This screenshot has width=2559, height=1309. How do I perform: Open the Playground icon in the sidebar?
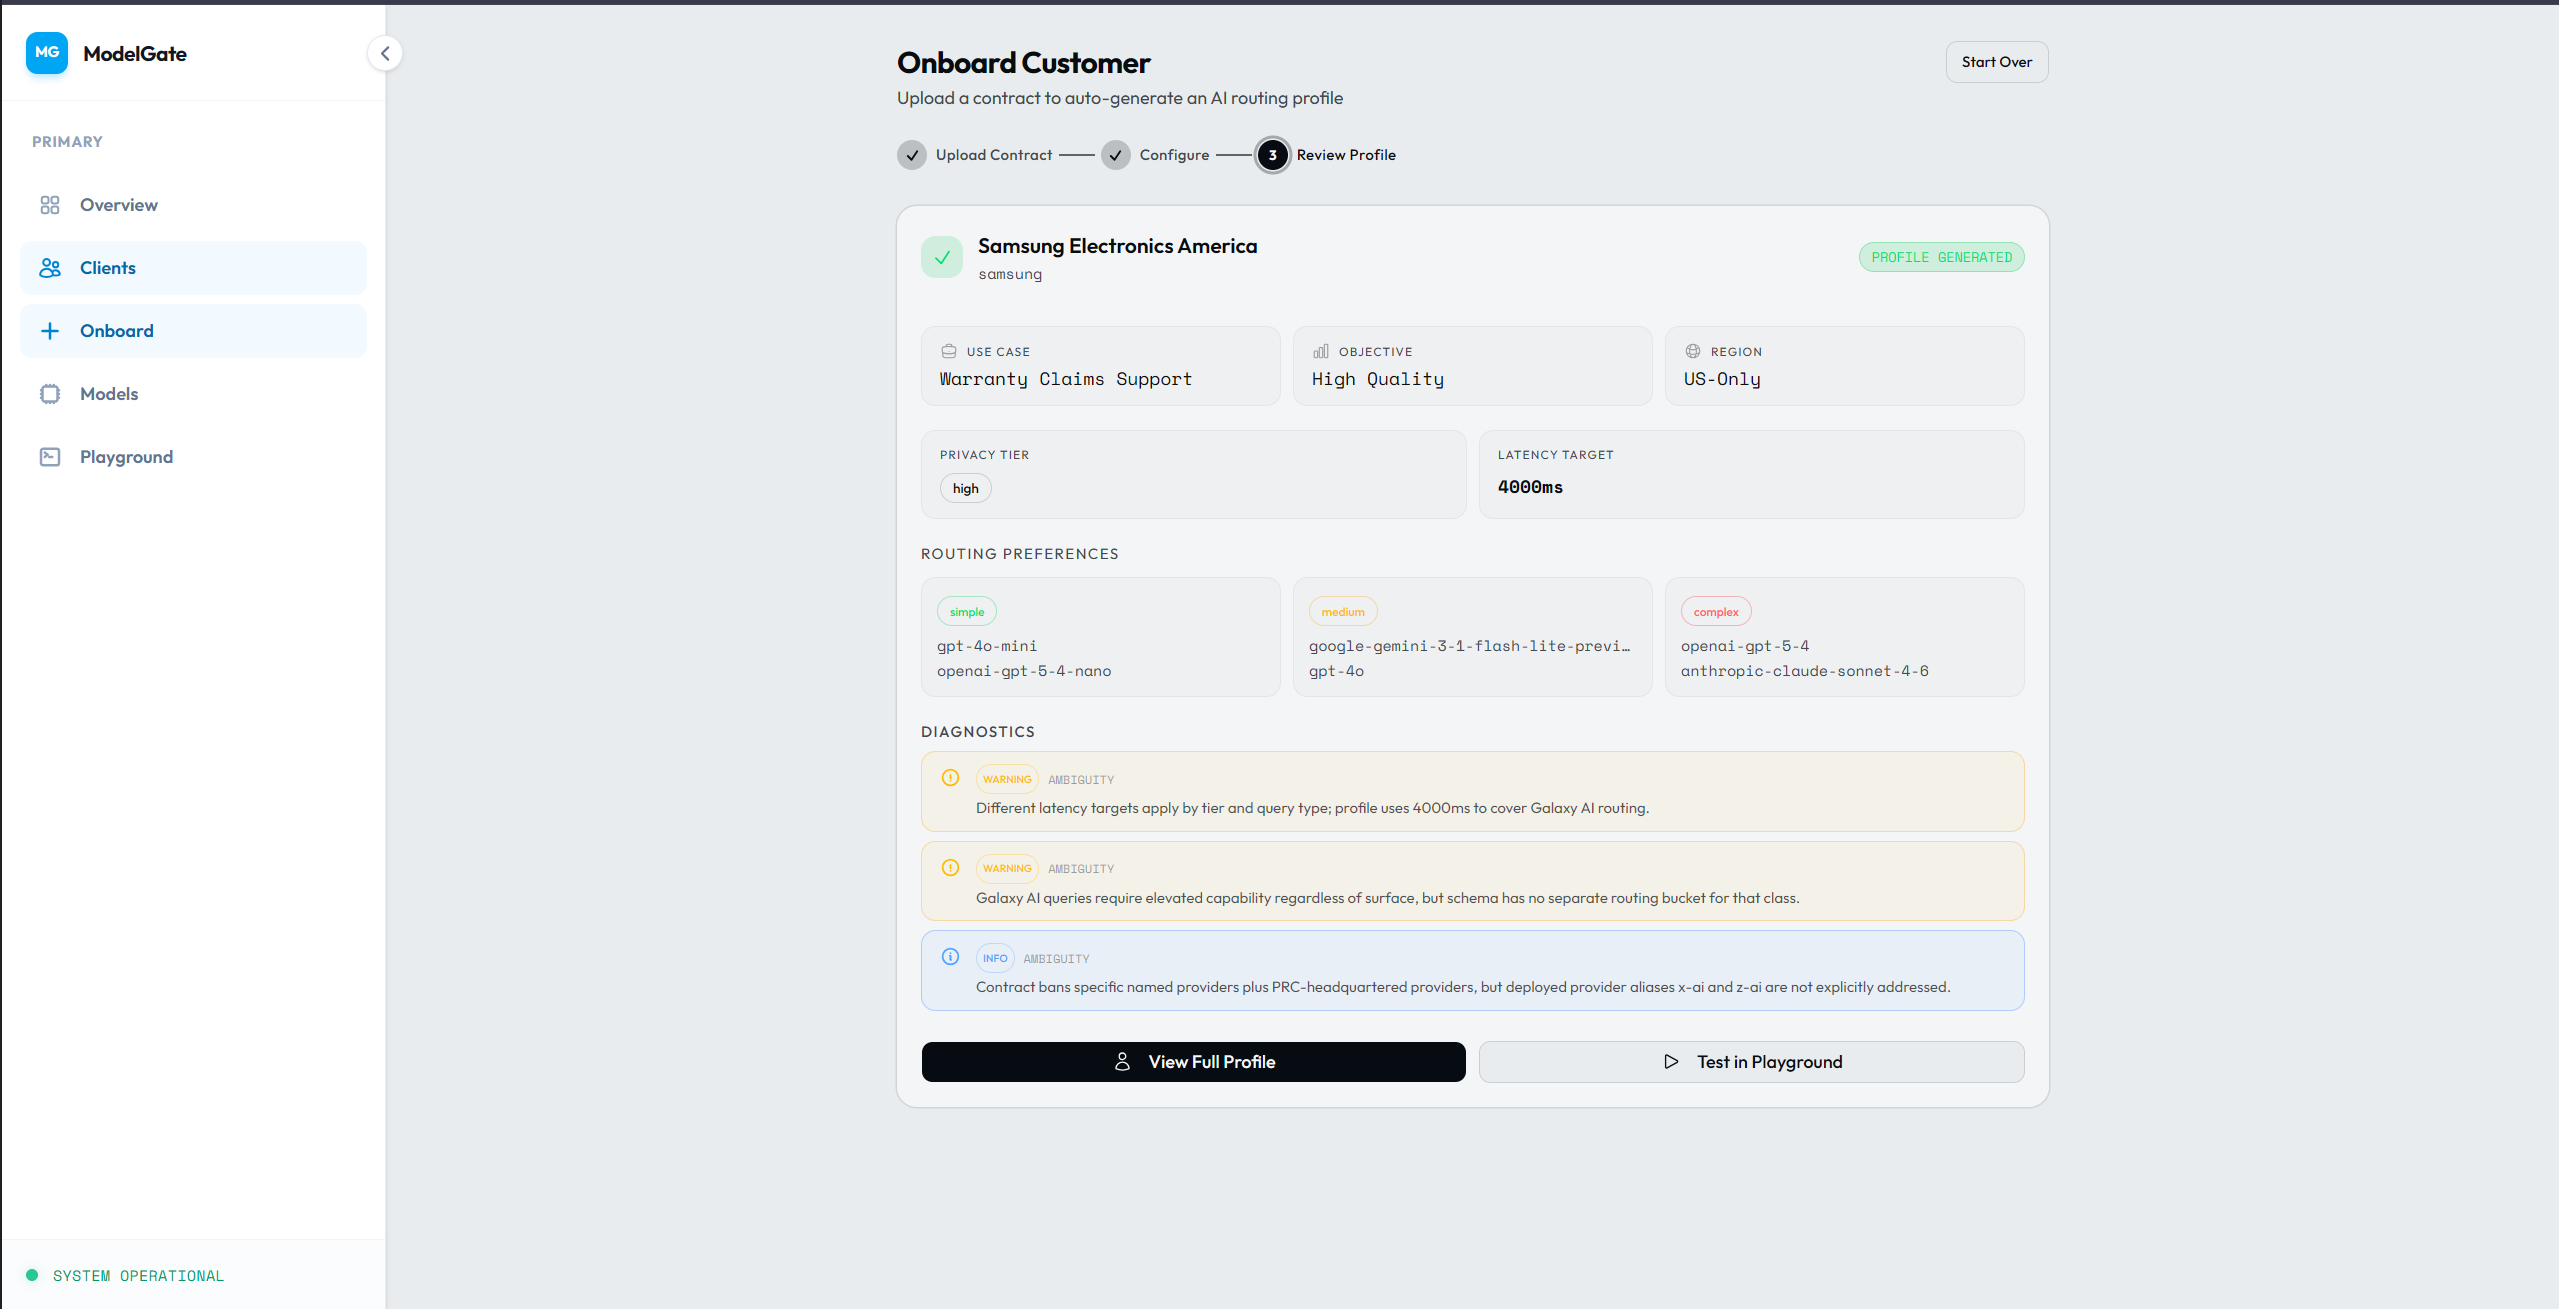pos(49,456)
